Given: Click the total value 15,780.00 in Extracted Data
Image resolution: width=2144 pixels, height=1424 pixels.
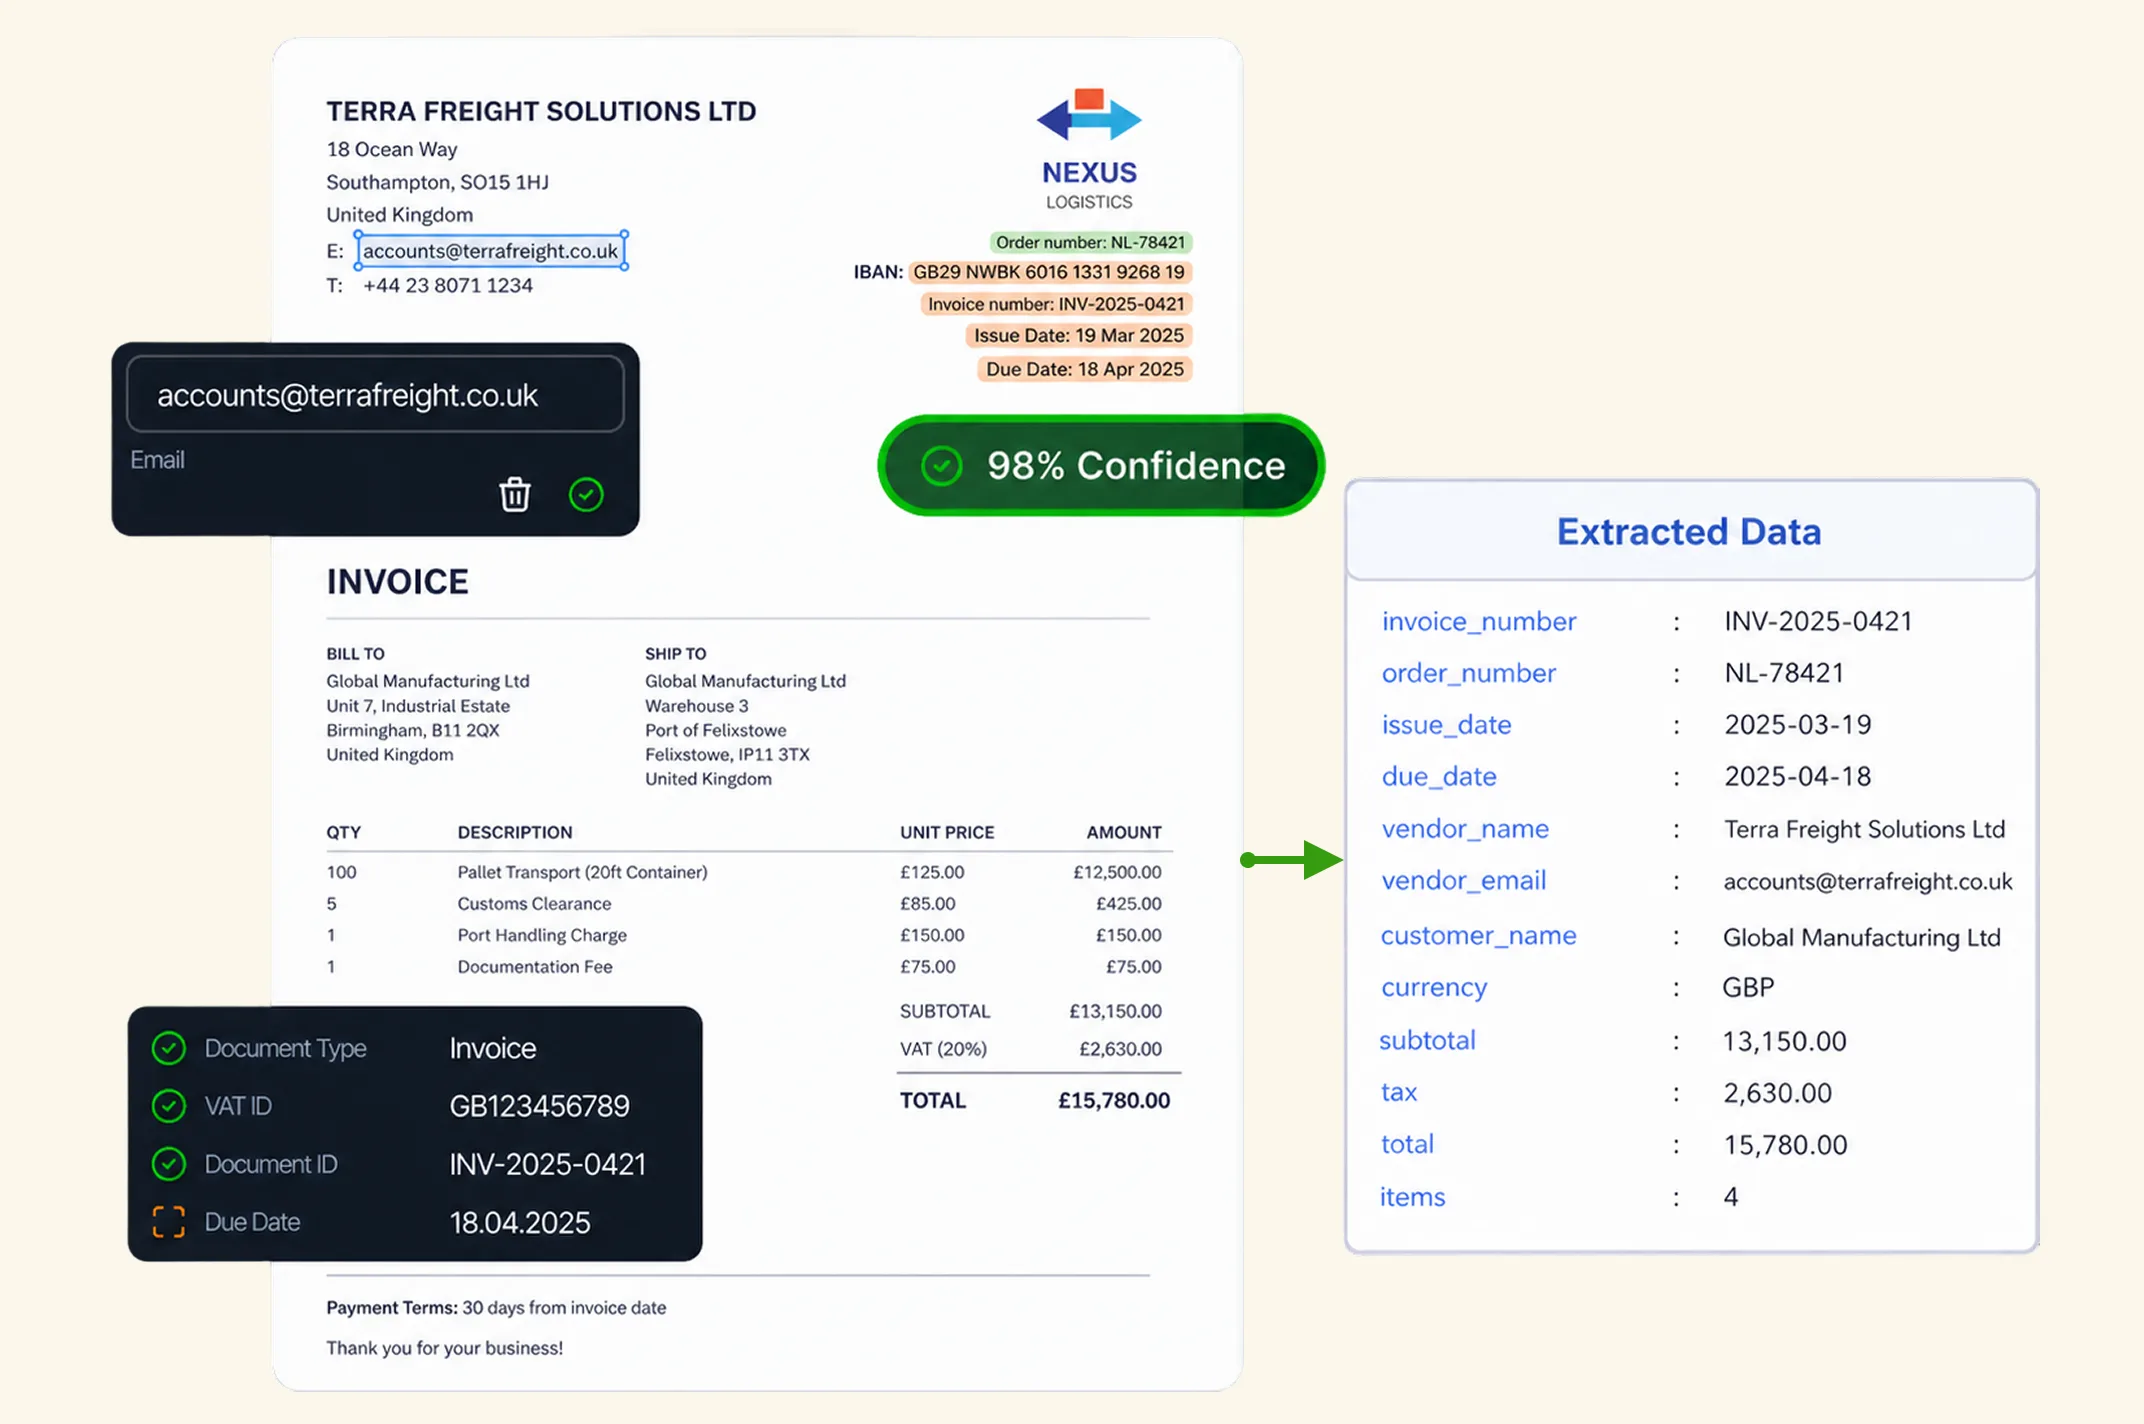Looking at the screenshot, I should (x=1785, y=1145).
